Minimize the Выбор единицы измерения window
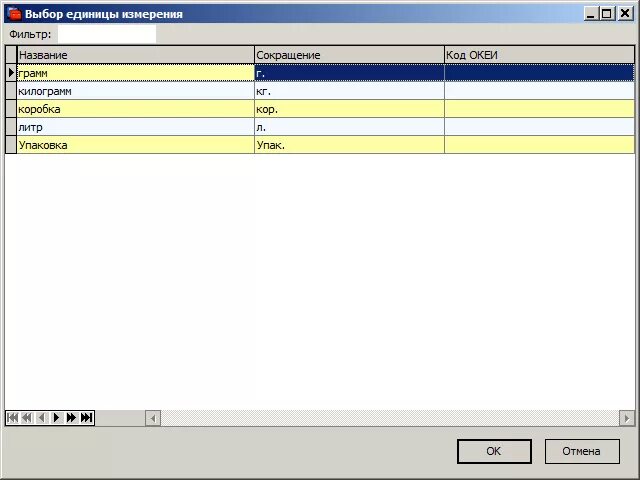 [591, 14]
